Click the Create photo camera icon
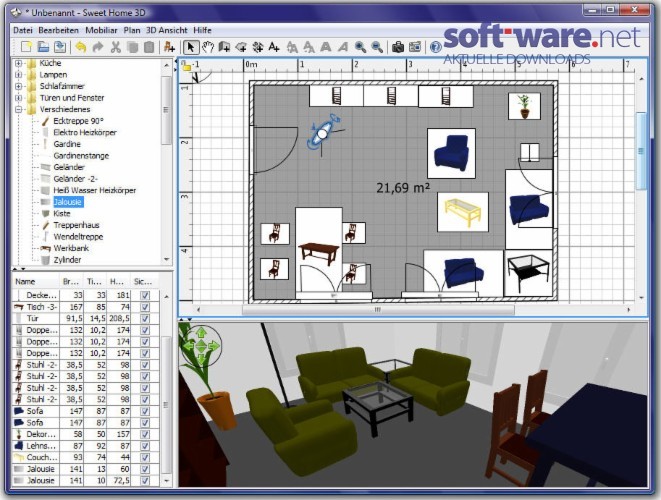The width and height of the screenshot is (661, 500). [x=398, y=47]
